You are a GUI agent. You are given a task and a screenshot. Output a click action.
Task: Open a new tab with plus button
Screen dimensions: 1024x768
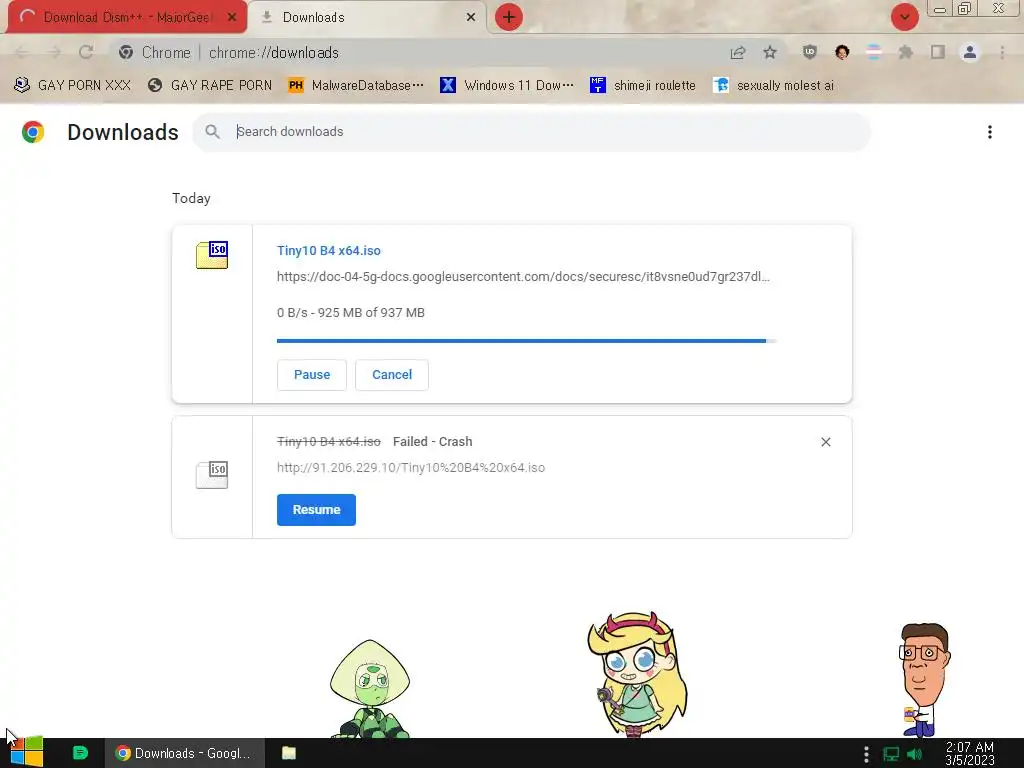click(509, 17)
